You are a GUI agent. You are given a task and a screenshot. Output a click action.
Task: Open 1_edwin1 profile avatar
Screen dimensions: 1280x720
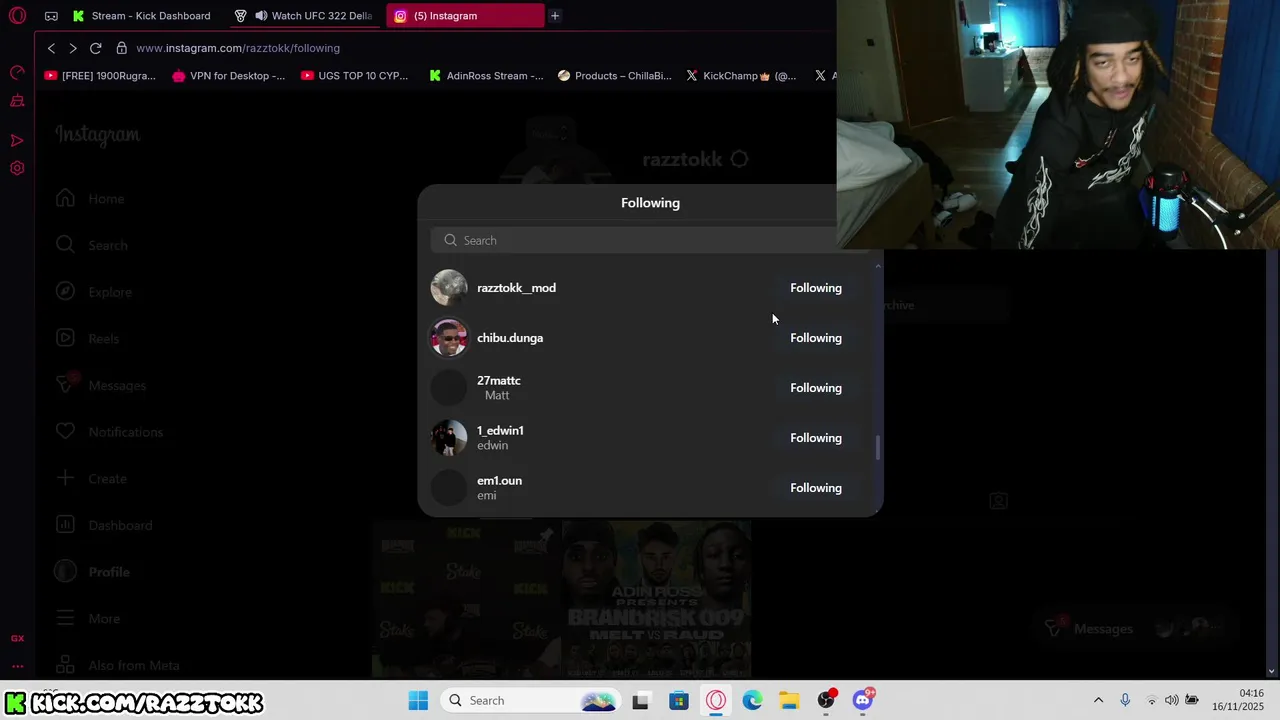click(x=449, y=438)
